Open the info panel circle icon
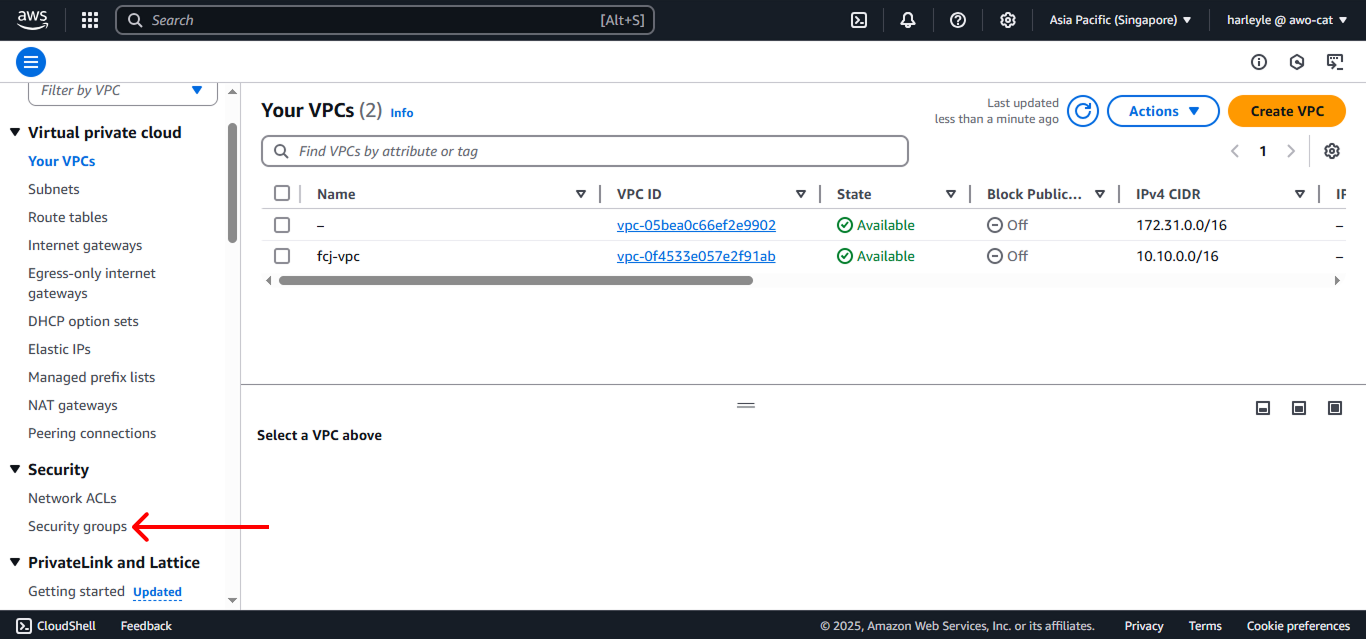Image resolution: width=1366 pixels, height=639 pixels. 1259,62
